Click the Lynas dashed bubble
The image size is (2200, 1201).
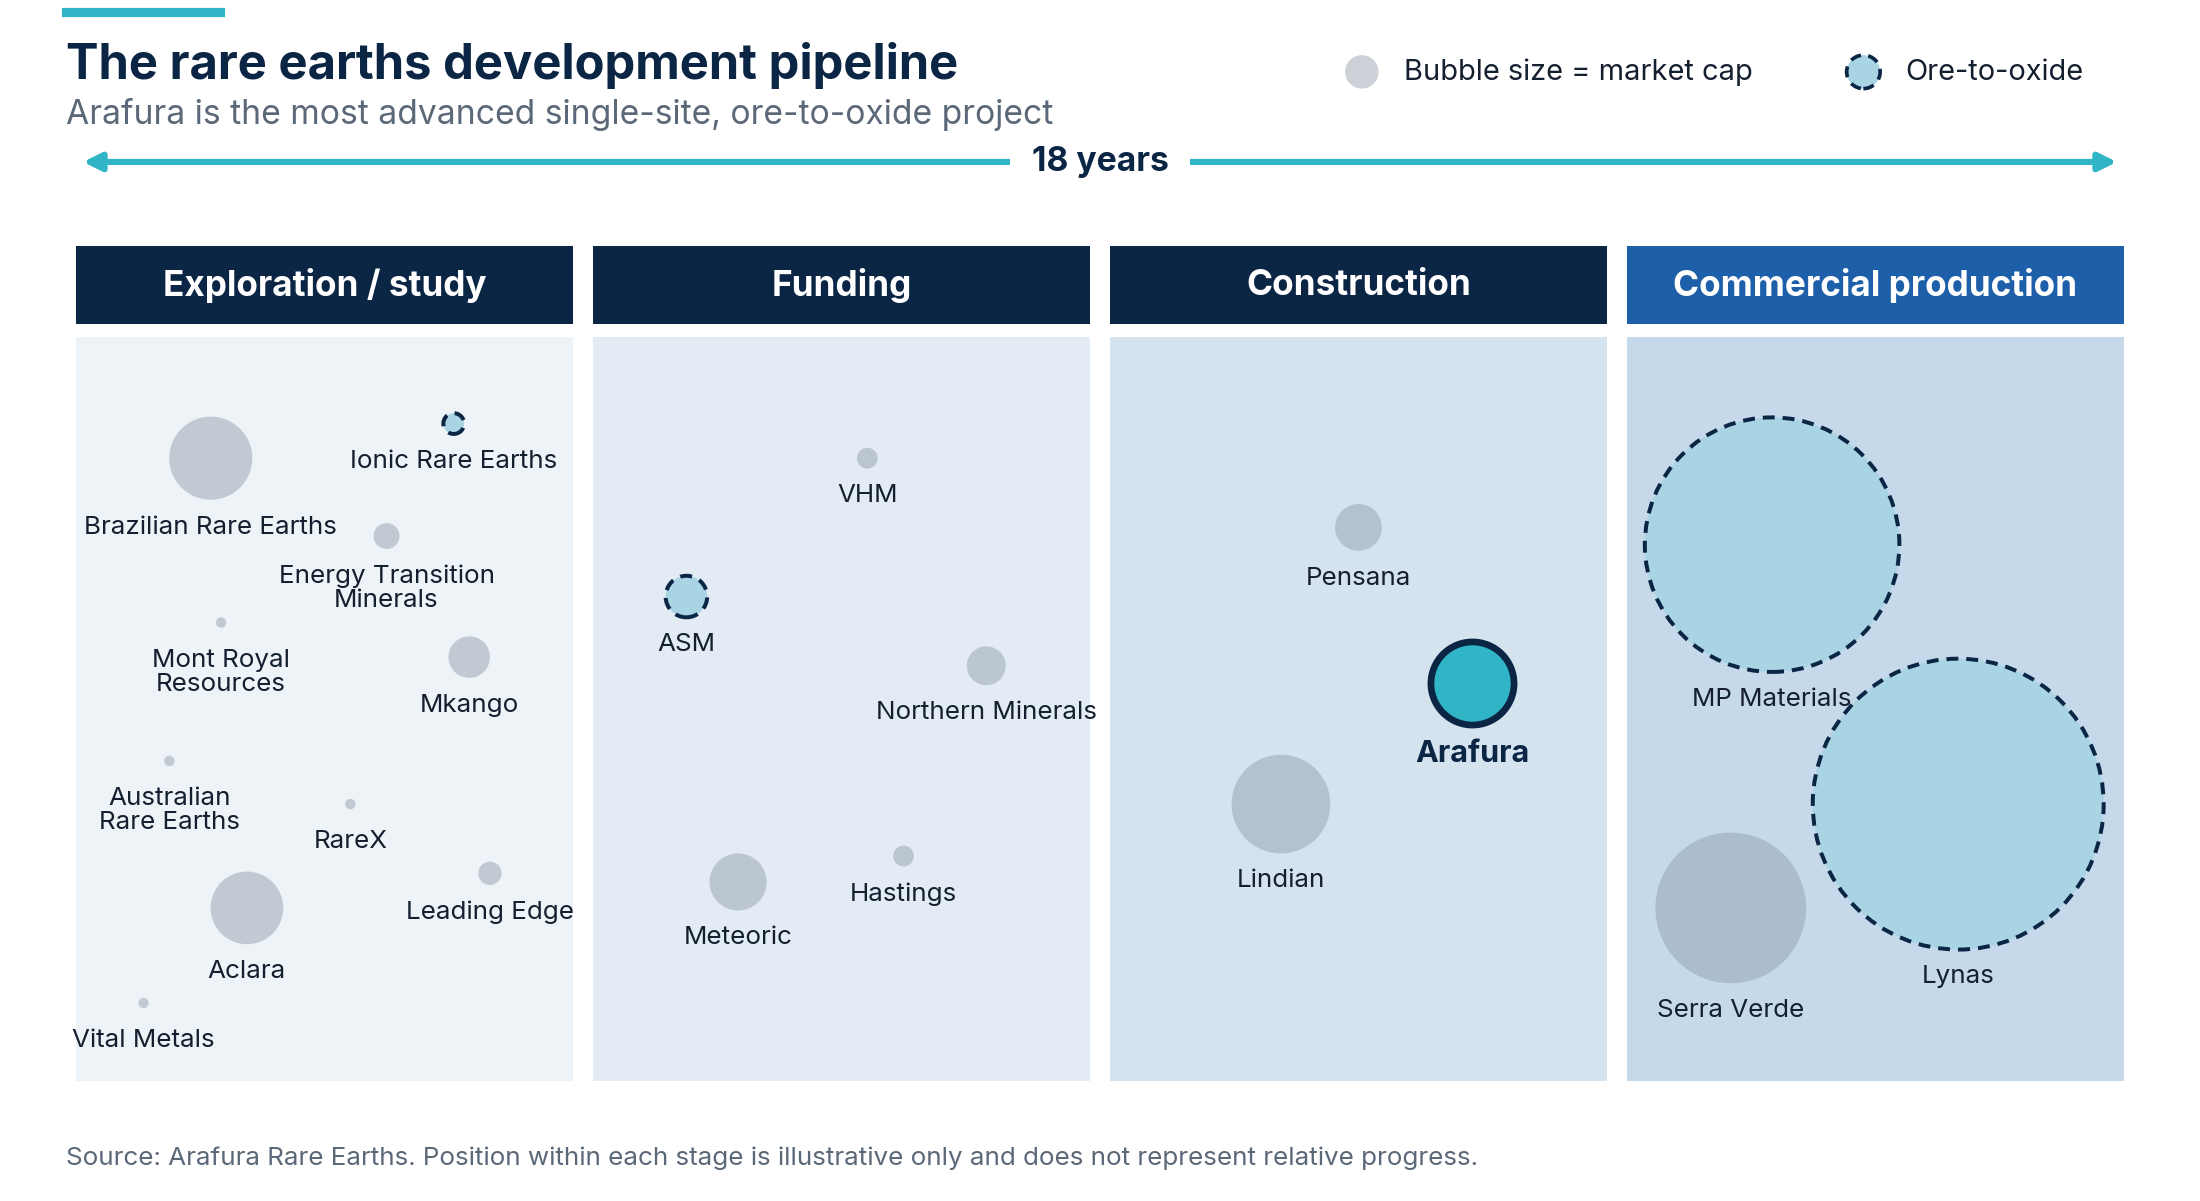[1958, 803]
